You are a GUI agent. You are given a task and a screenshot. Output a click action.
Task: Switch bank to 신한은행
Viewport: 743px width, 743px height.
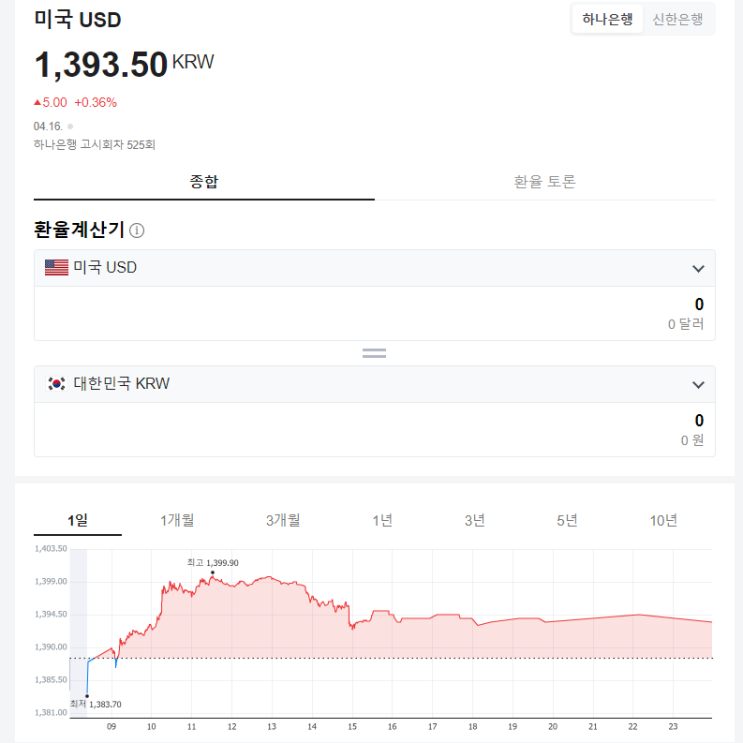coord(678,19)
